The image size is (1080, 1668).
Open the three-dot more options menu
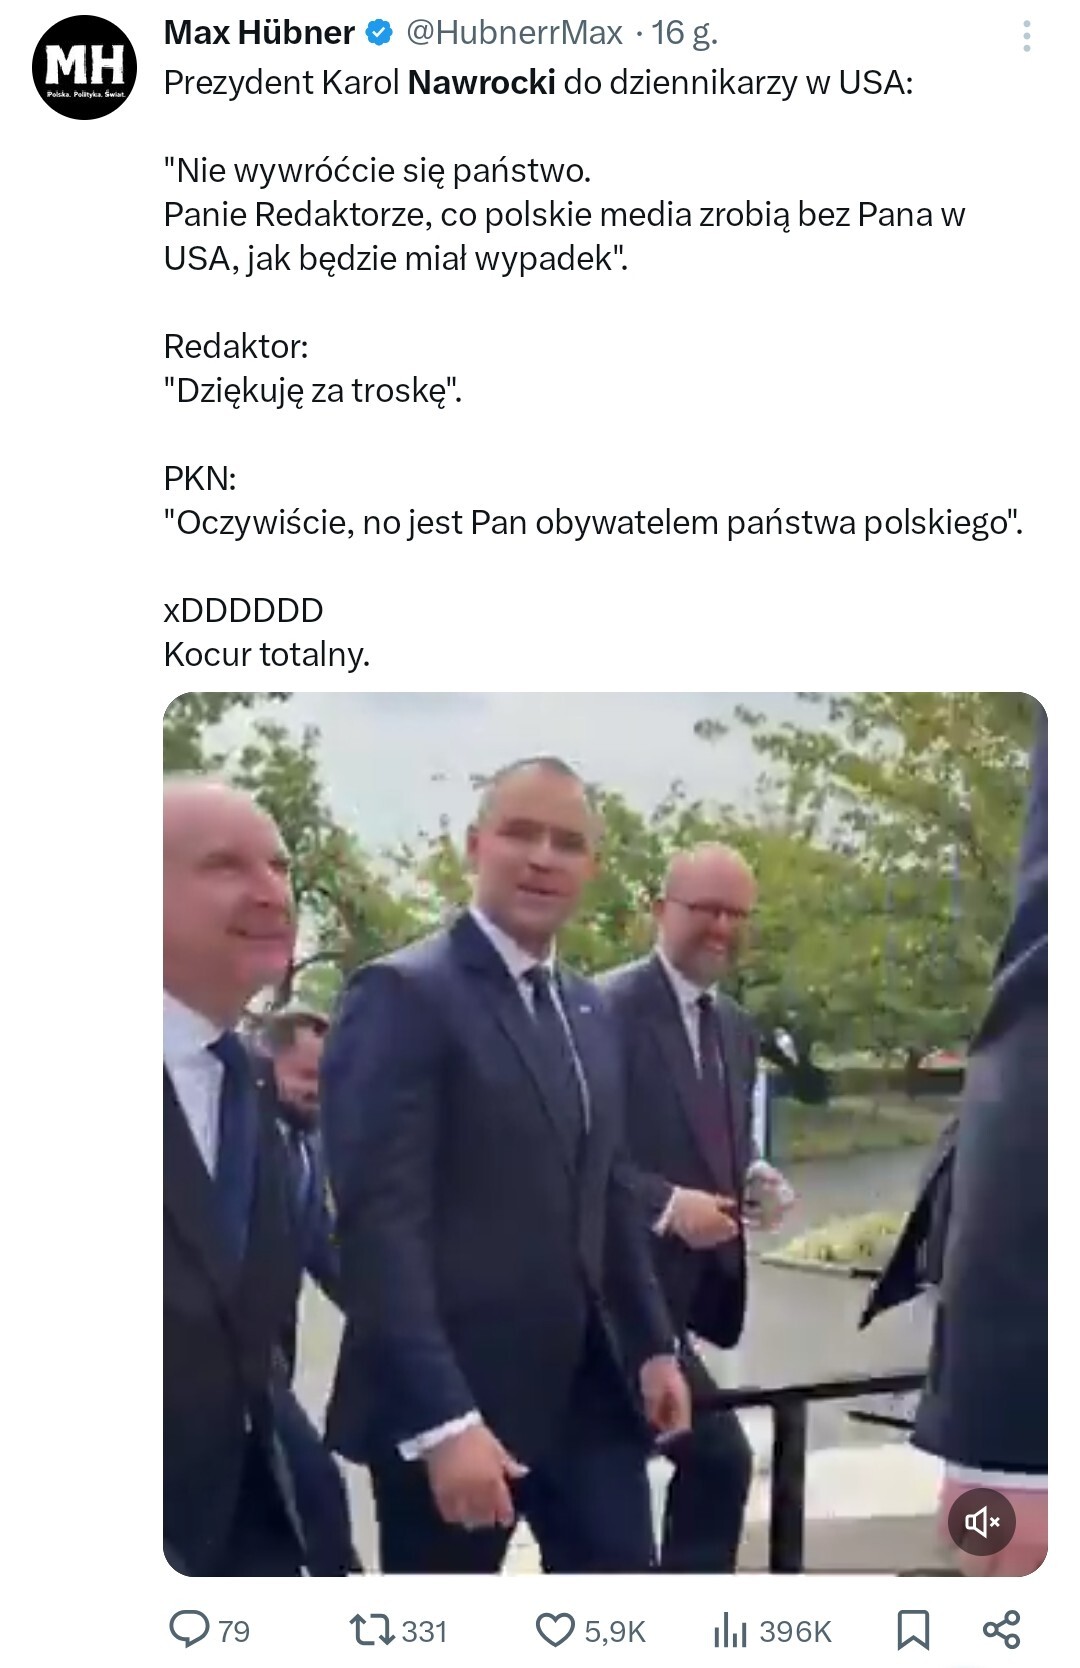1027,37
